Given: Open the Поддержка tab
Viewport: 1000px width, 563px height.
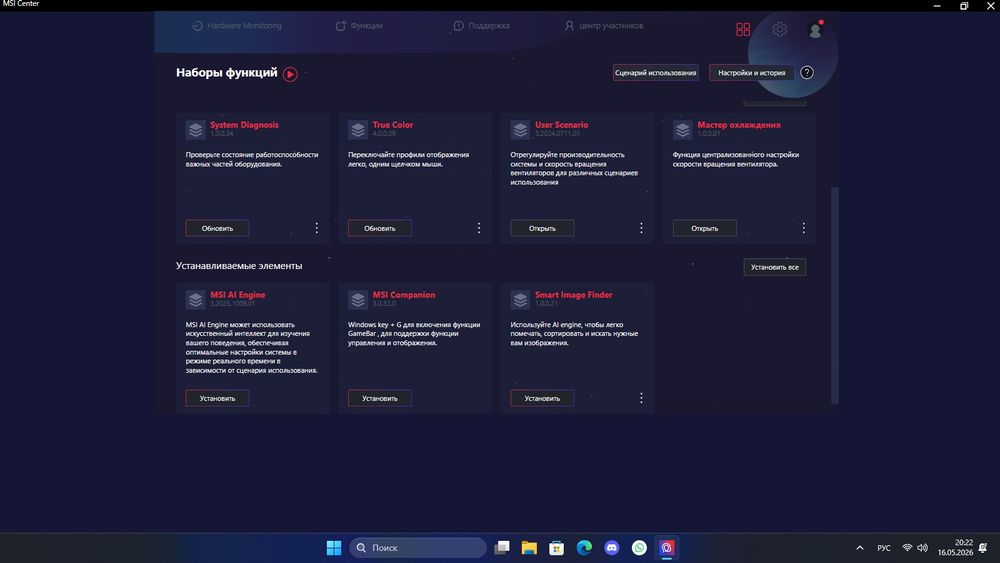Looking at the screenshot, I should (x=482, y=26).
